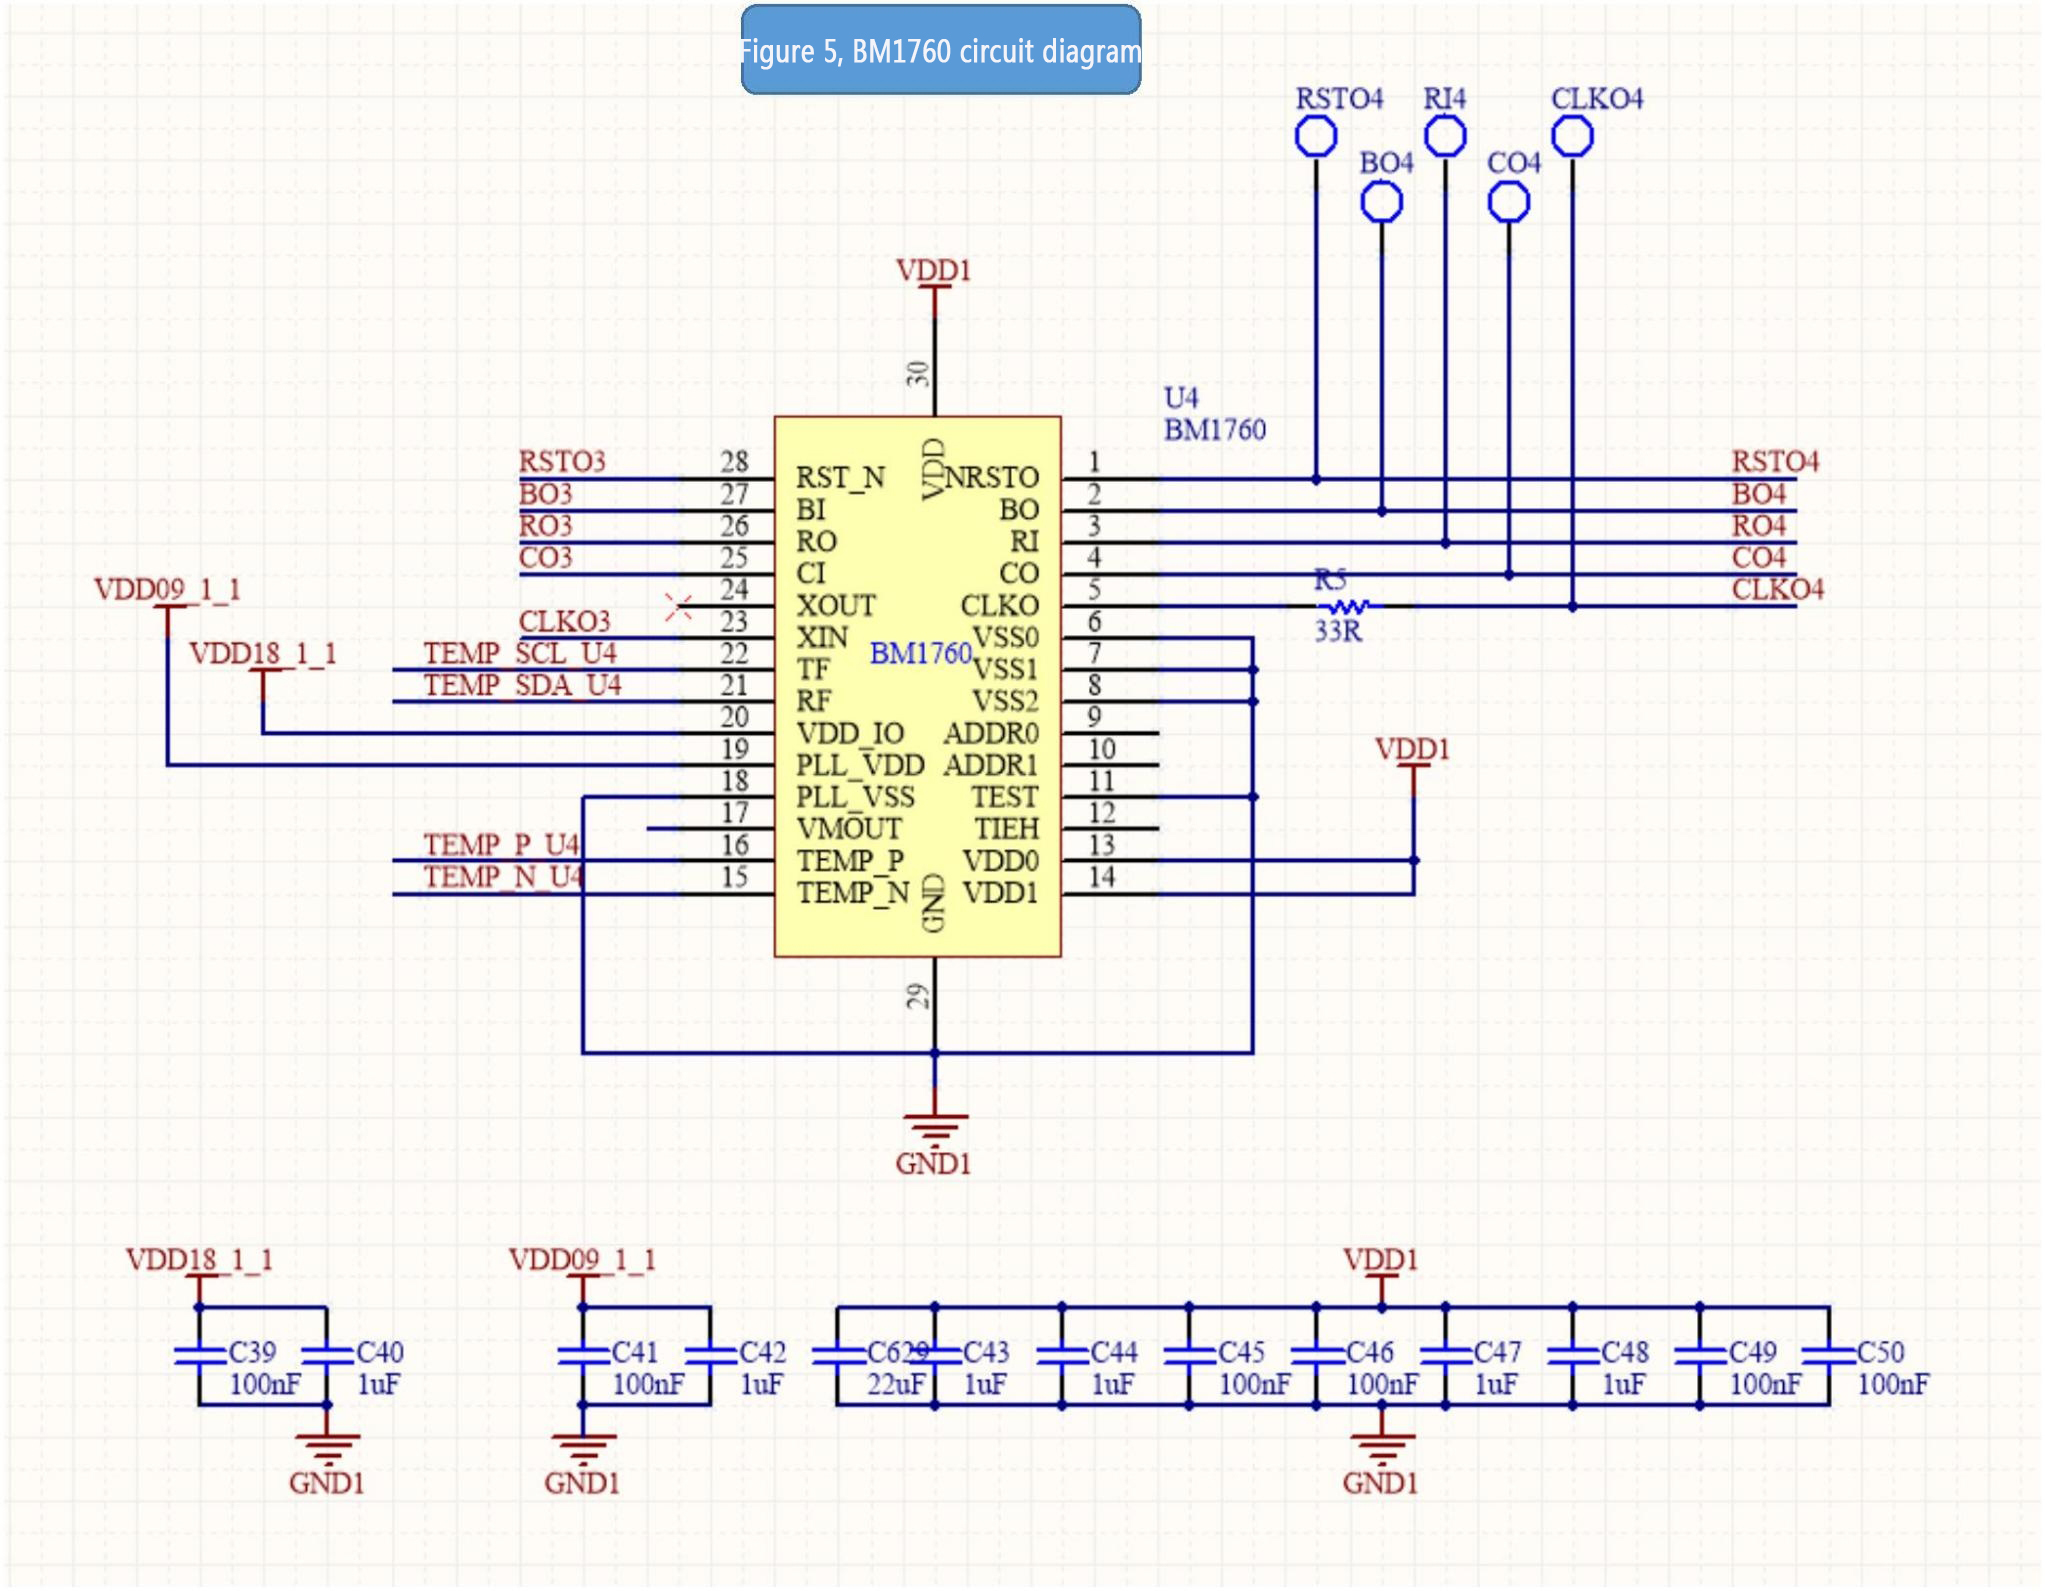Click the Figure 5 title banner

(x=940, y=50)
